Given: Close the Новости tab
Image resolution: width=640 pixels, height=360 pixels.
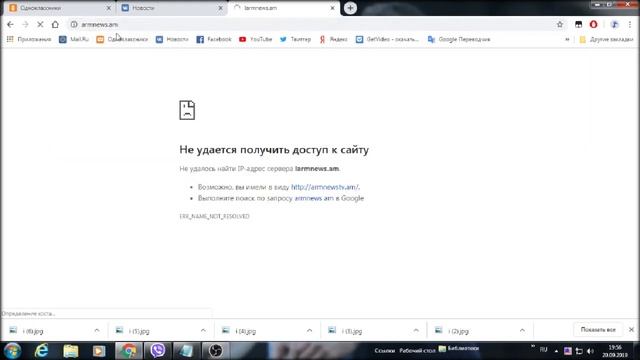Looking at the screenshot, I should tap(220, 8).
